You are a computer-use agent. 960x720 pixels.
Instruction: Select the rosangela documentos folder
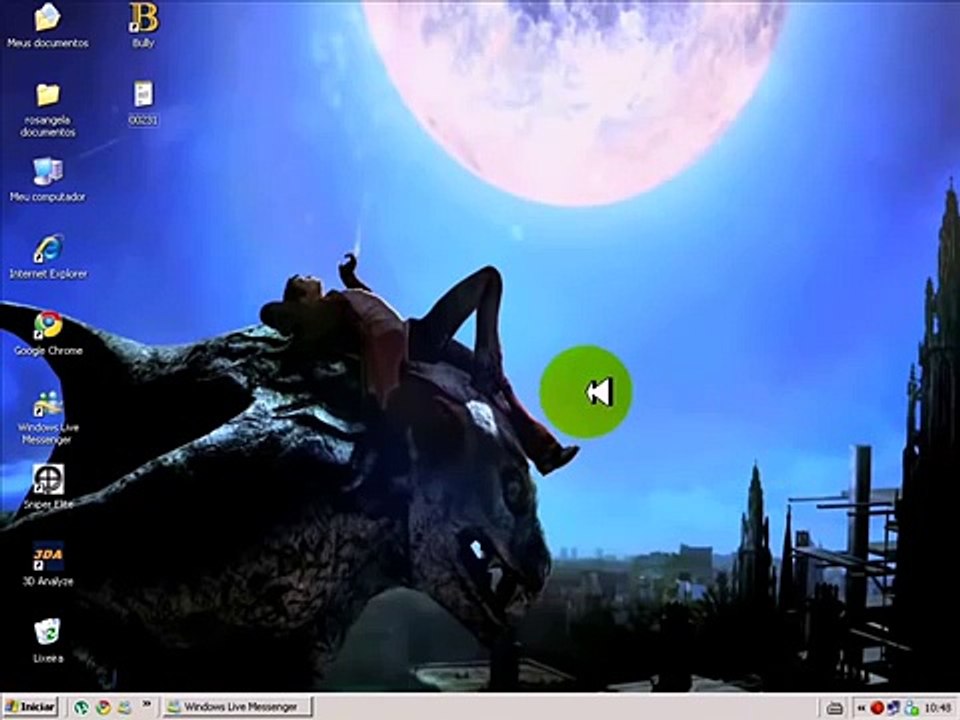tap(48, 110)
